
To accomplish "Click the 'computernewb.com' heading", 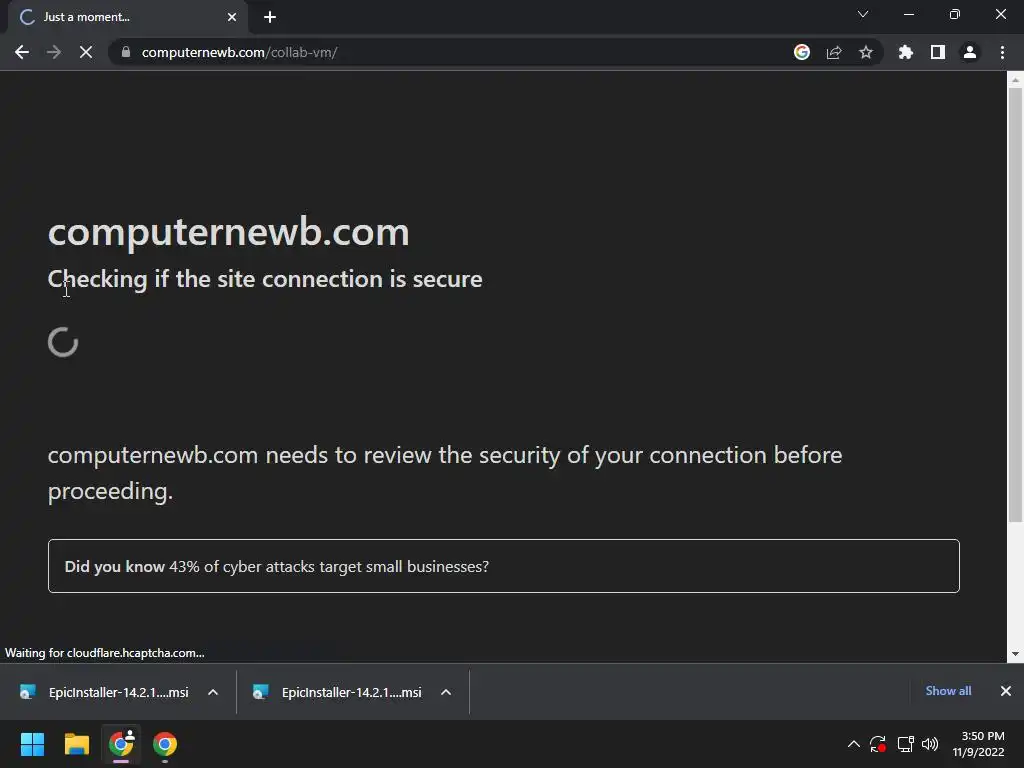I will (229, 232).
